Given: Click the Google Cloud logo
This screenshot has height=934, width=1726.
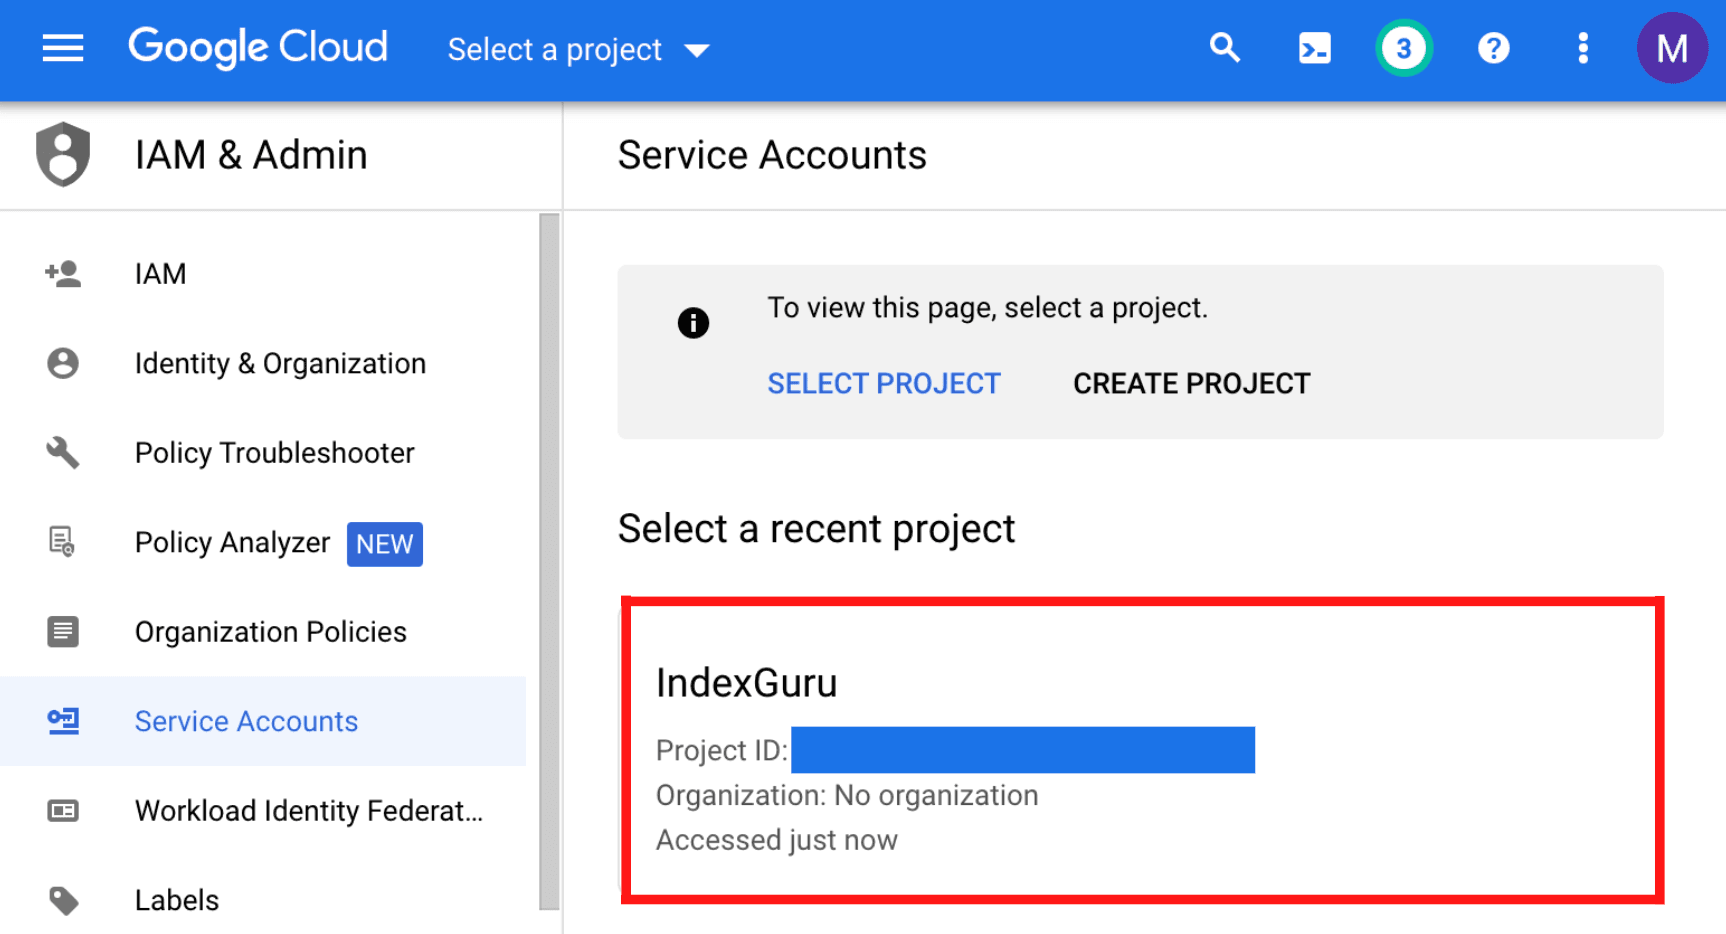Looking at the screenshot, I should (x=258, y=47).
